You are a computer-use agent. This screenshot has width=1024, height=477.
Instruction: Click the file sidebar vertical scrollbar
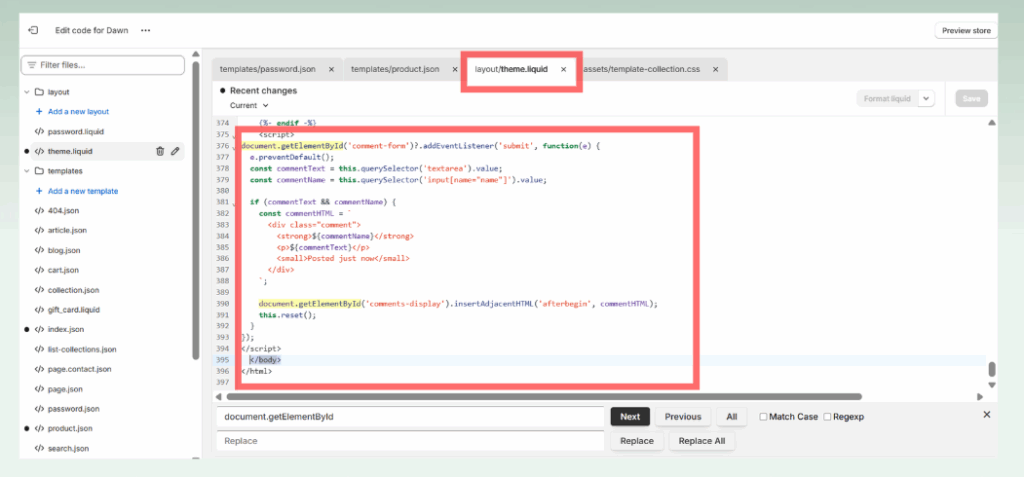(x=195, y=209)
